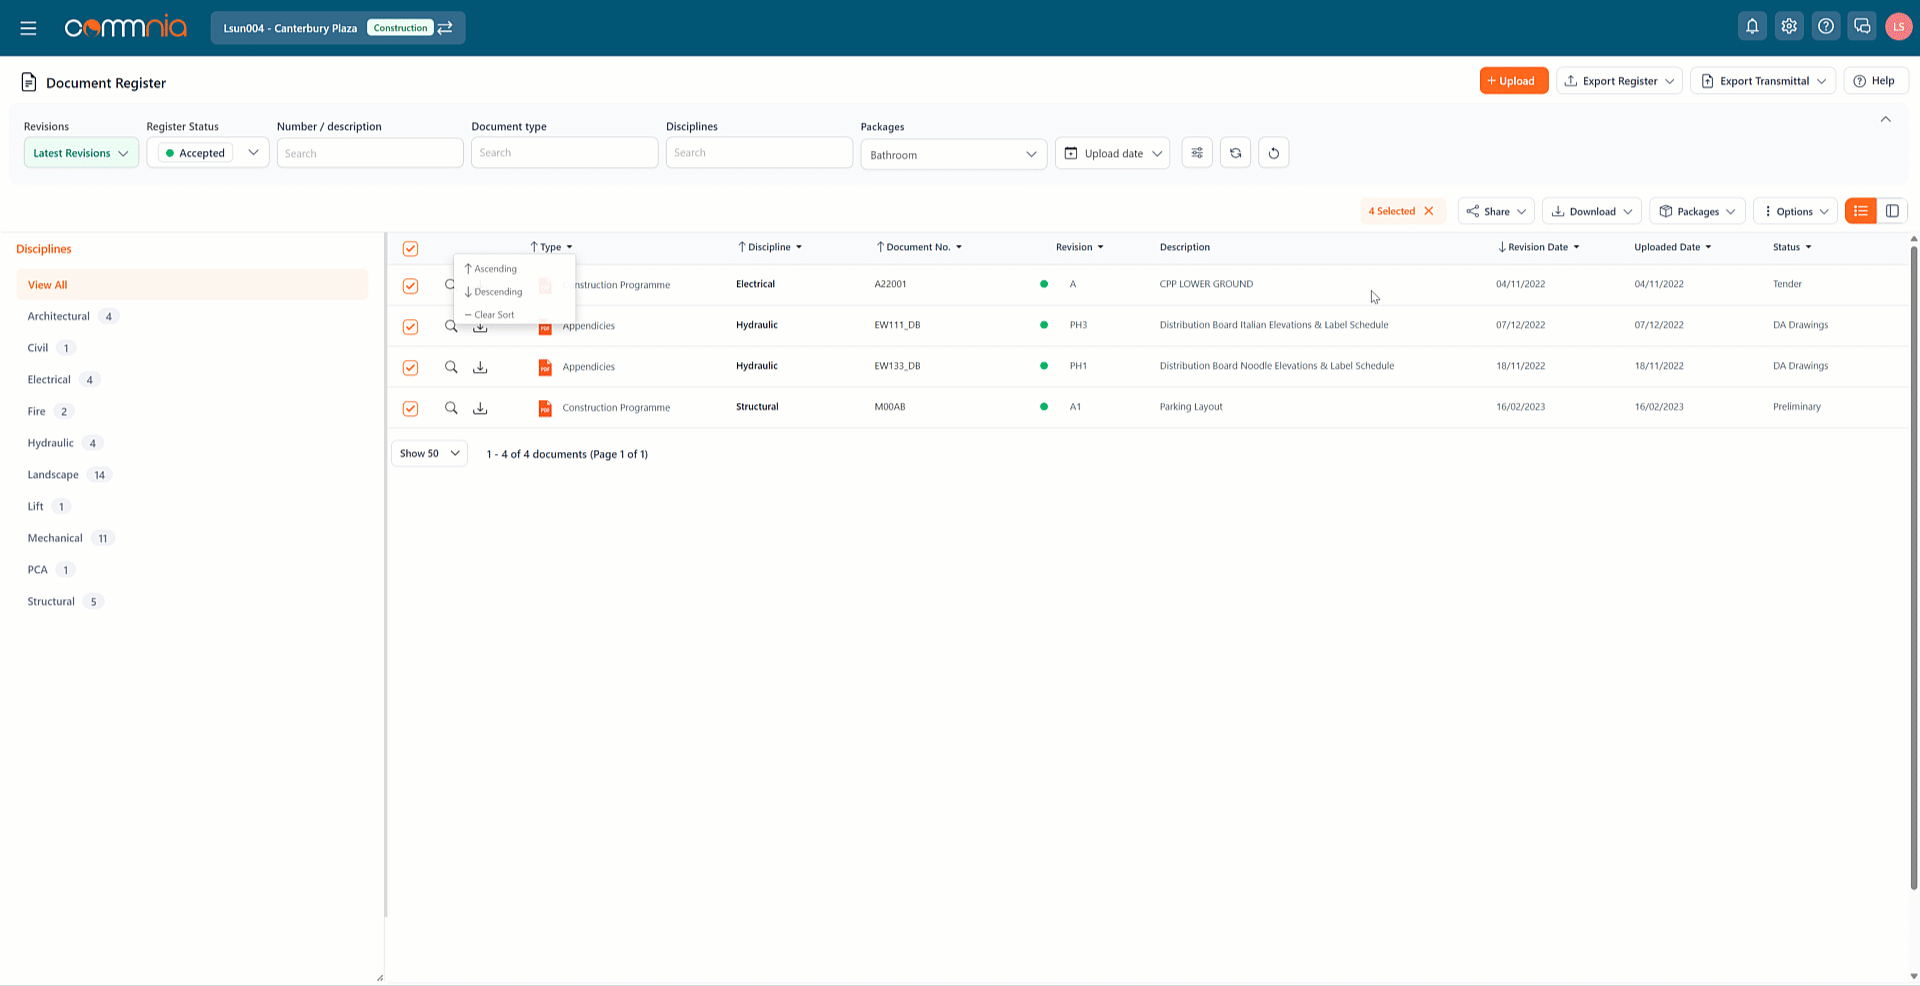
Task: Click the orange Upload button
Action: [x=1514, y=81]
